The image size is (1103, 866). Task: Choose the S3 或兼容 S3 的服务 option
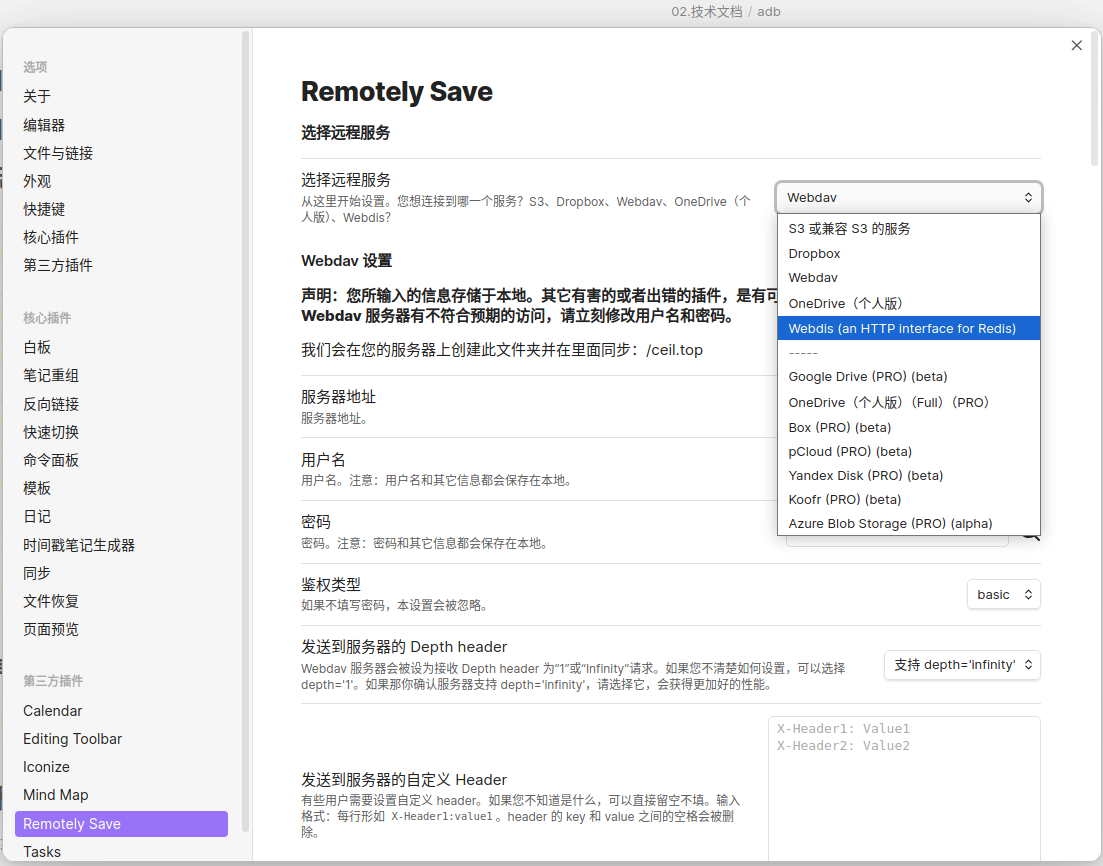point(849,228)
